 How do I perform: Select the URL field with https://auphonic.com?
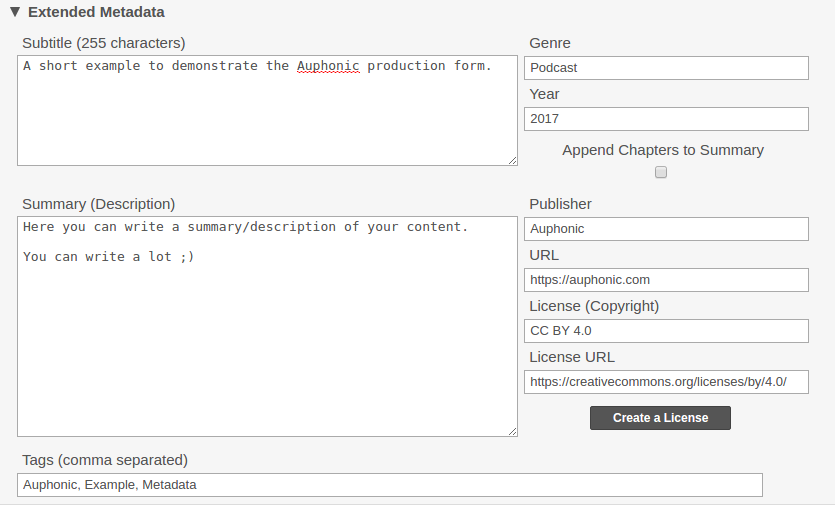pos(666,280)
